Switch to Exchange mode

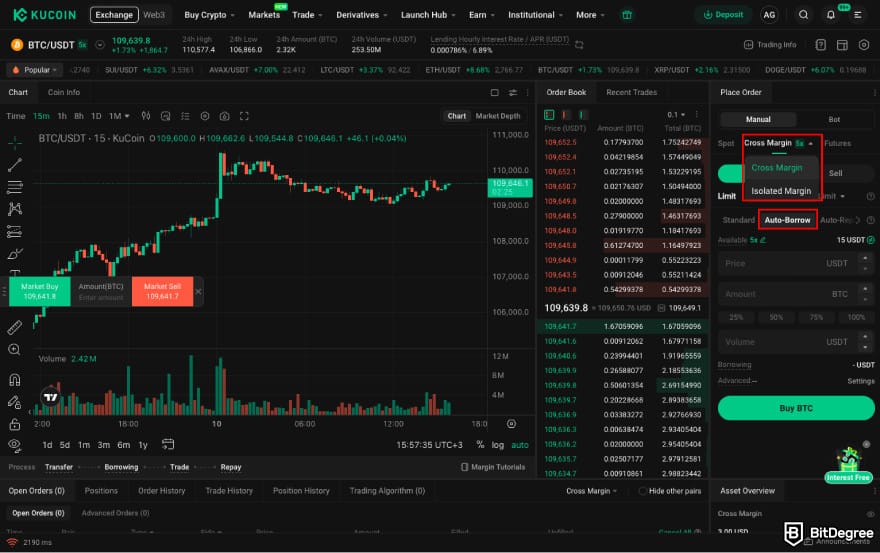pos(114,15)
